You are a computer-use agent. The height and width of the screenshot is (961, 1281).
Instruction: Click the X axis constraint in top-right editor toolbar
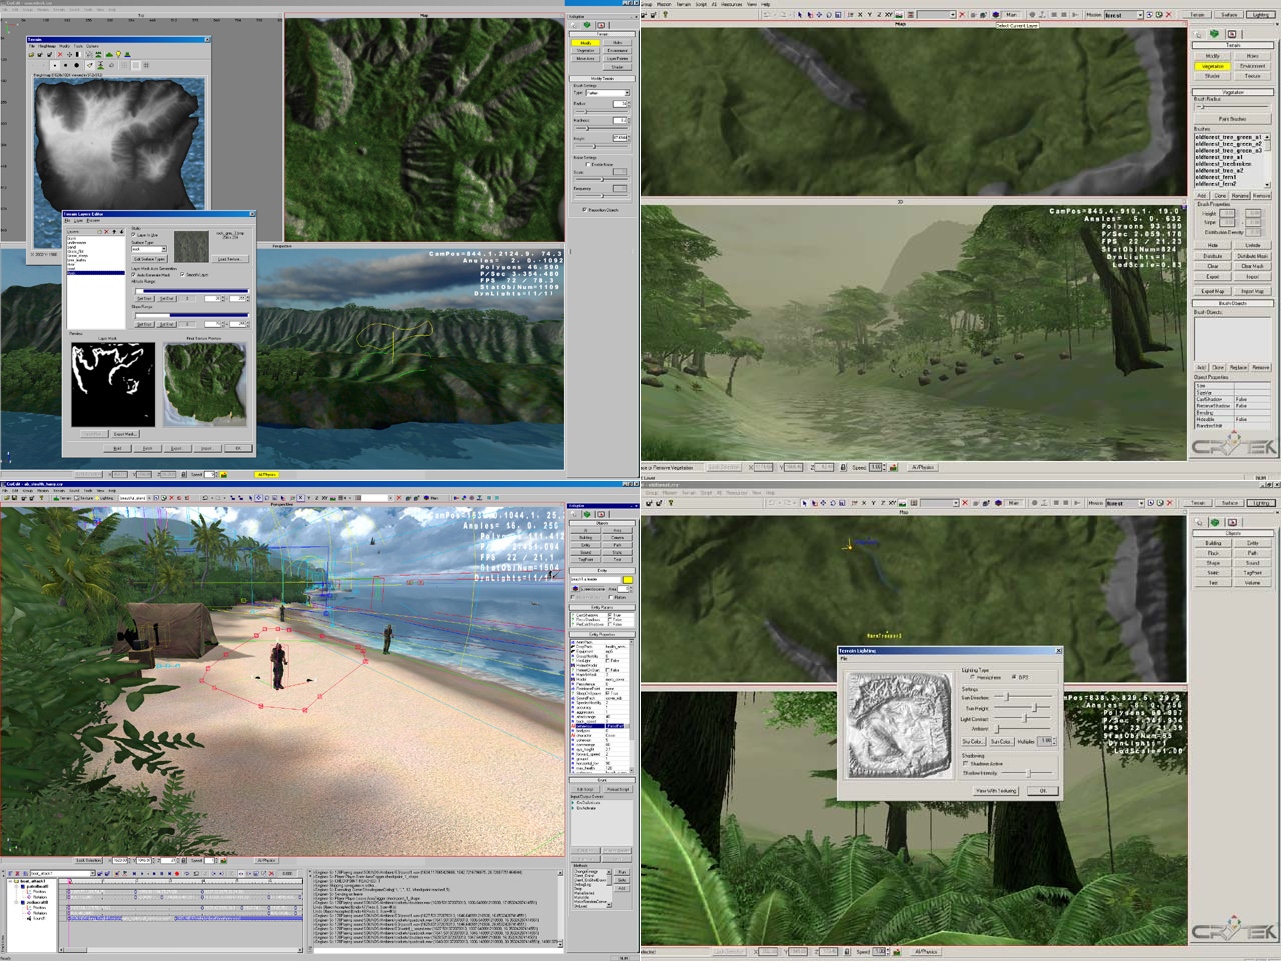point(860,15)
